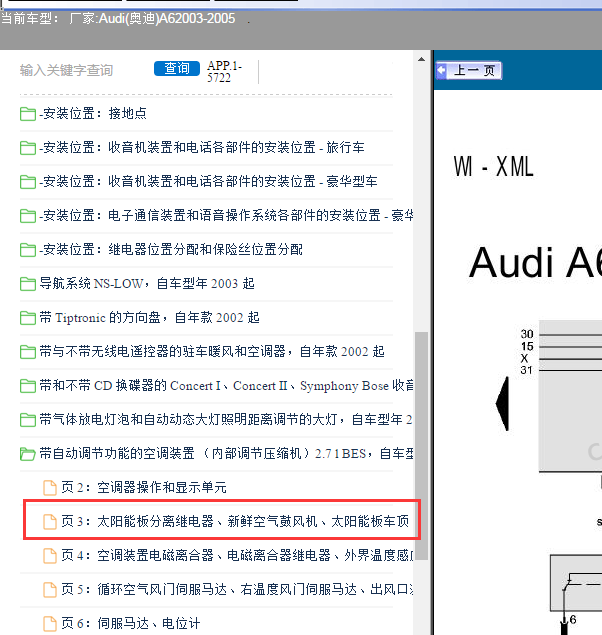This screenshot has width=602, height=635.
Task: Open 电子通信装置和语音操作系统各部件的安装位置 entry
Action: tap(226, 215)
